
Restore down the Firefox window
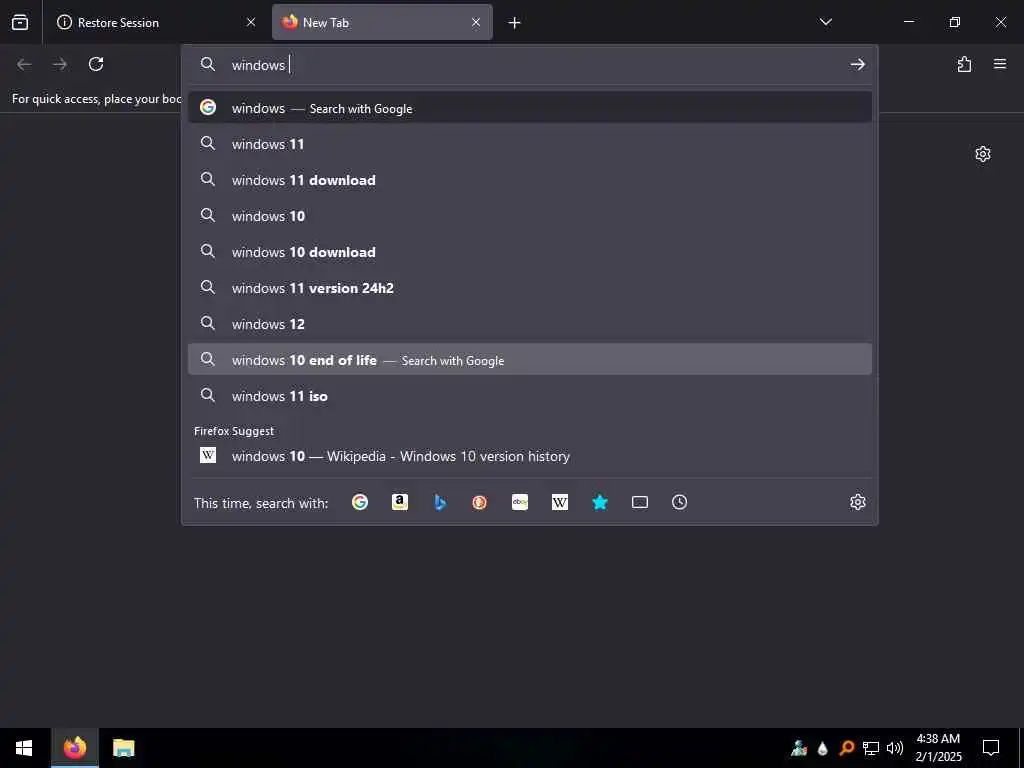click(x=955, y=22)
